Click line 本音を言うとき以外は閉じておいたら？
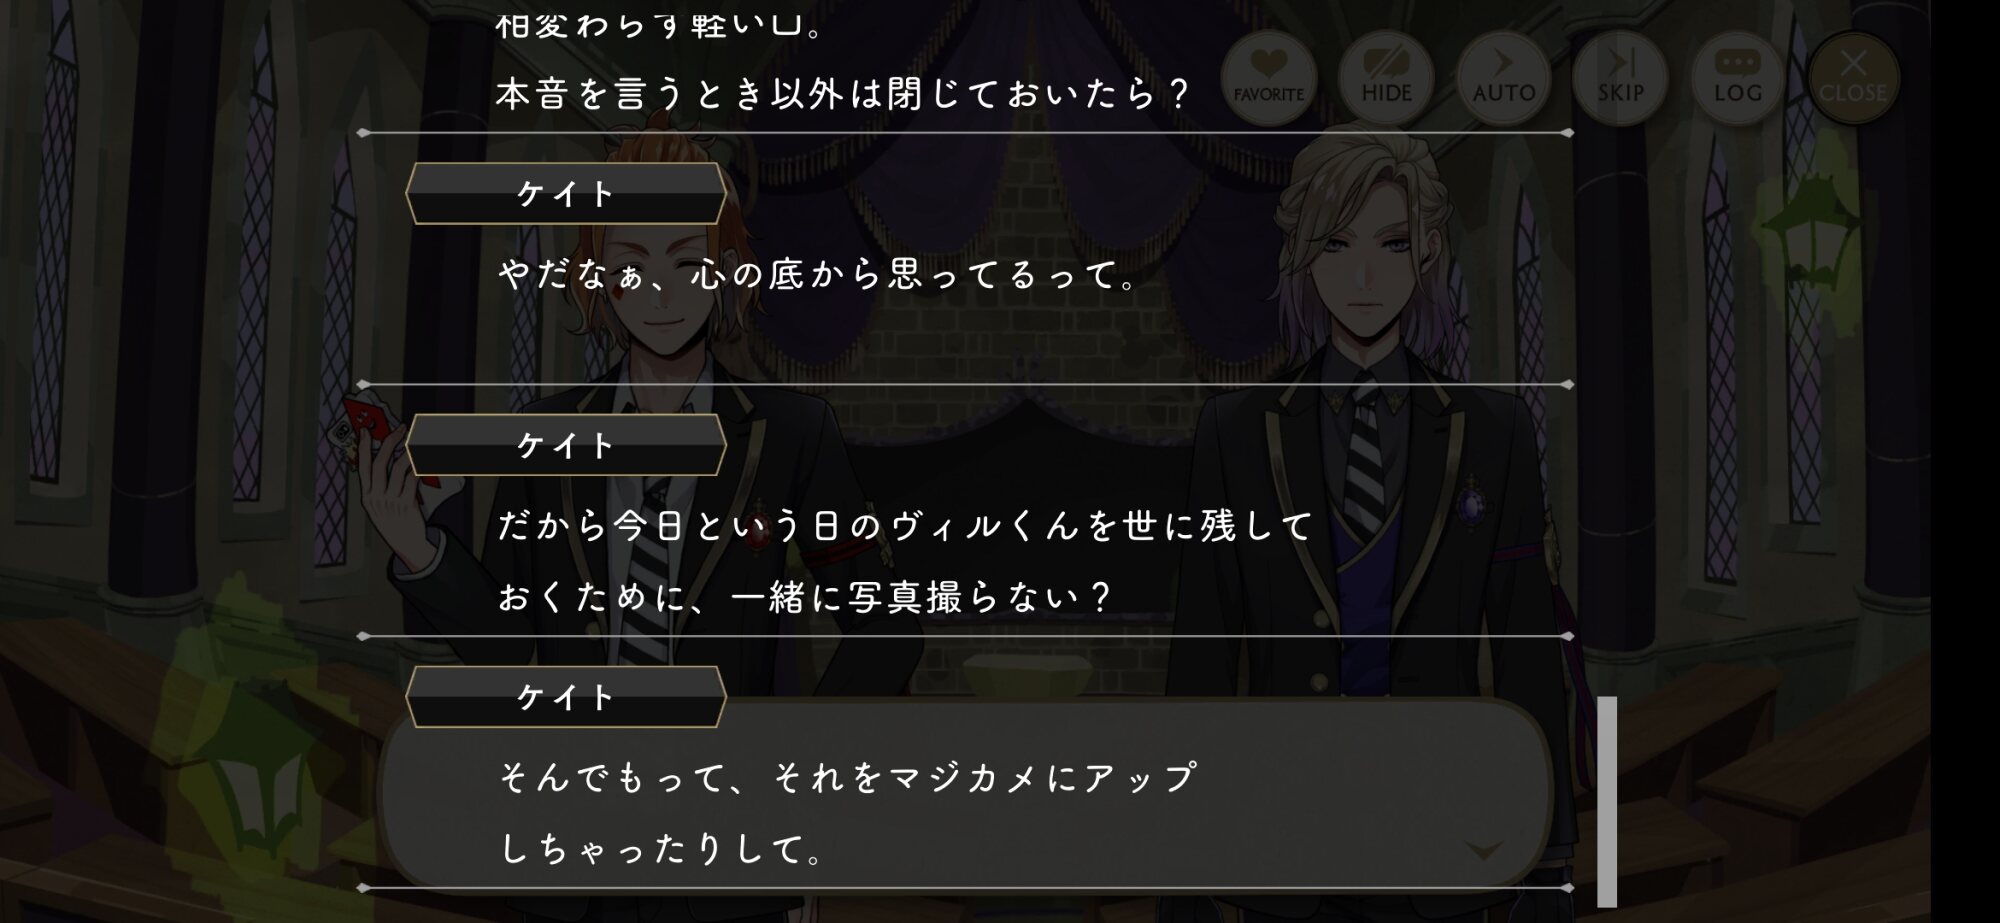Image resolution: width=2000 pixels, height=923 pixels. [x=843, y=94]
